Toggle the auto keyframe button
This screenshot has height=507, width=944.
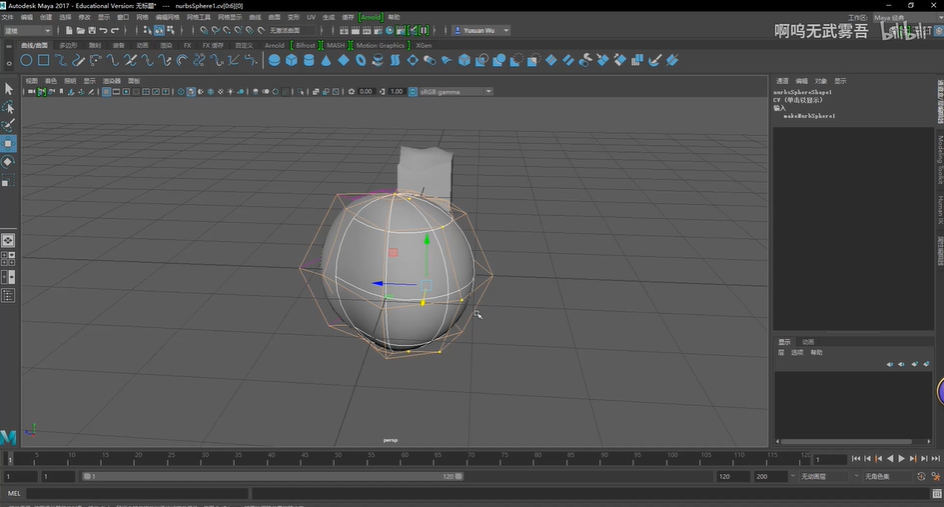(x=921, y=476)
